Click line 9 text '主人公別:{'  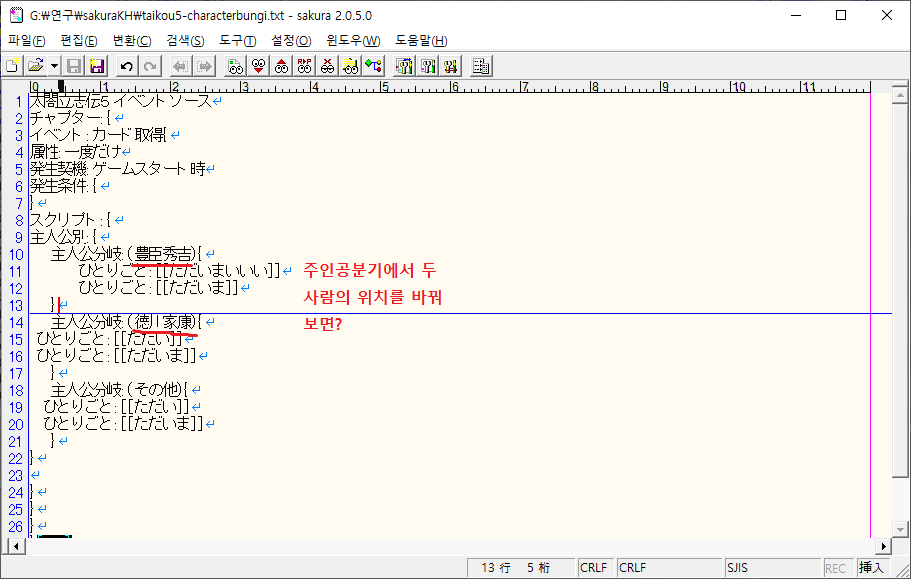tap(63, 237)
